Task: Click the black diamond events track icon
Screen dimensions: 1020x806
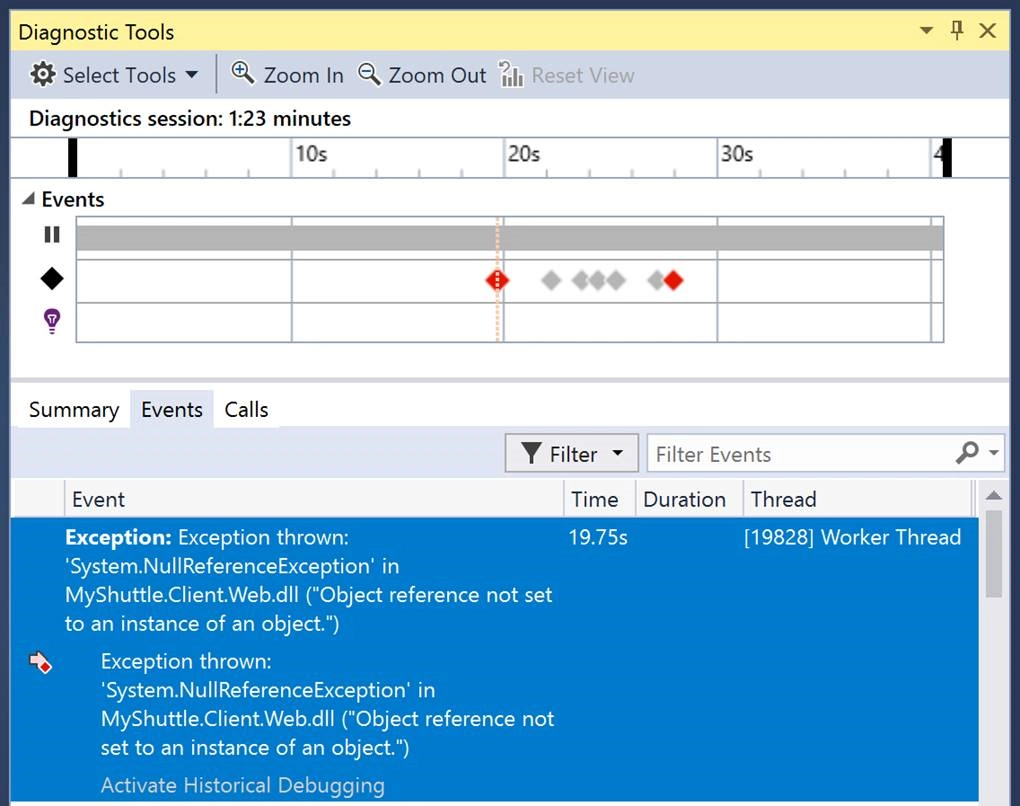Action: 52,279
